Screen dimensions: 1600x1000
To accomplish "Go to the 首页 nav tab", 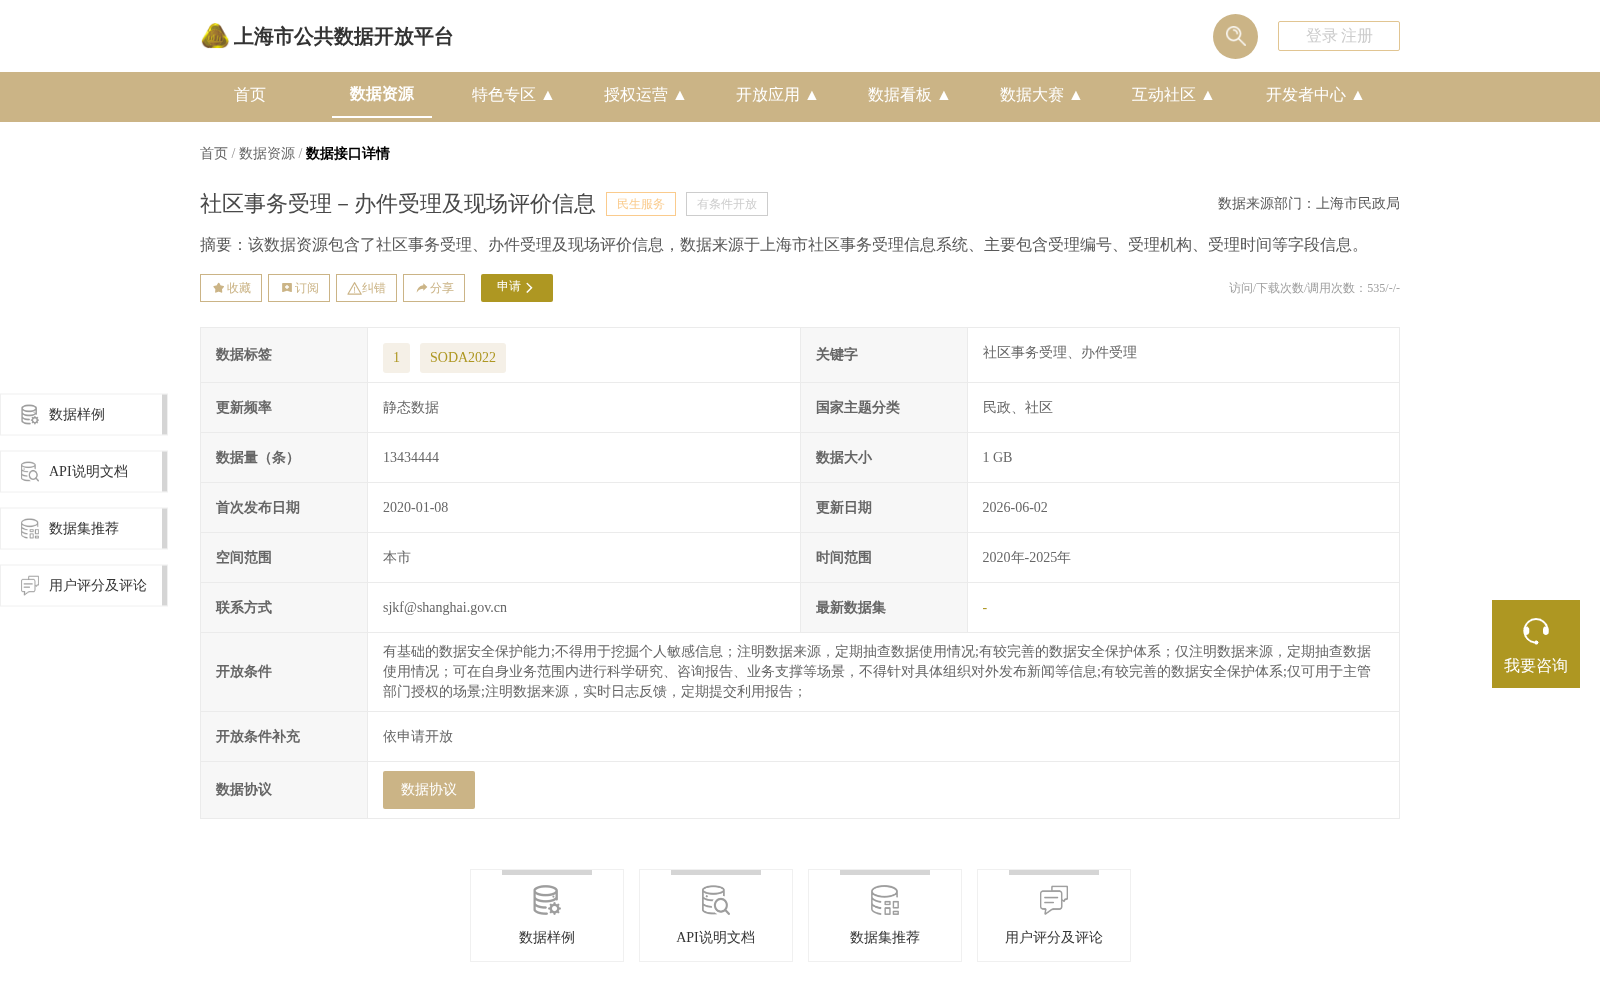I will click(250, 95).
